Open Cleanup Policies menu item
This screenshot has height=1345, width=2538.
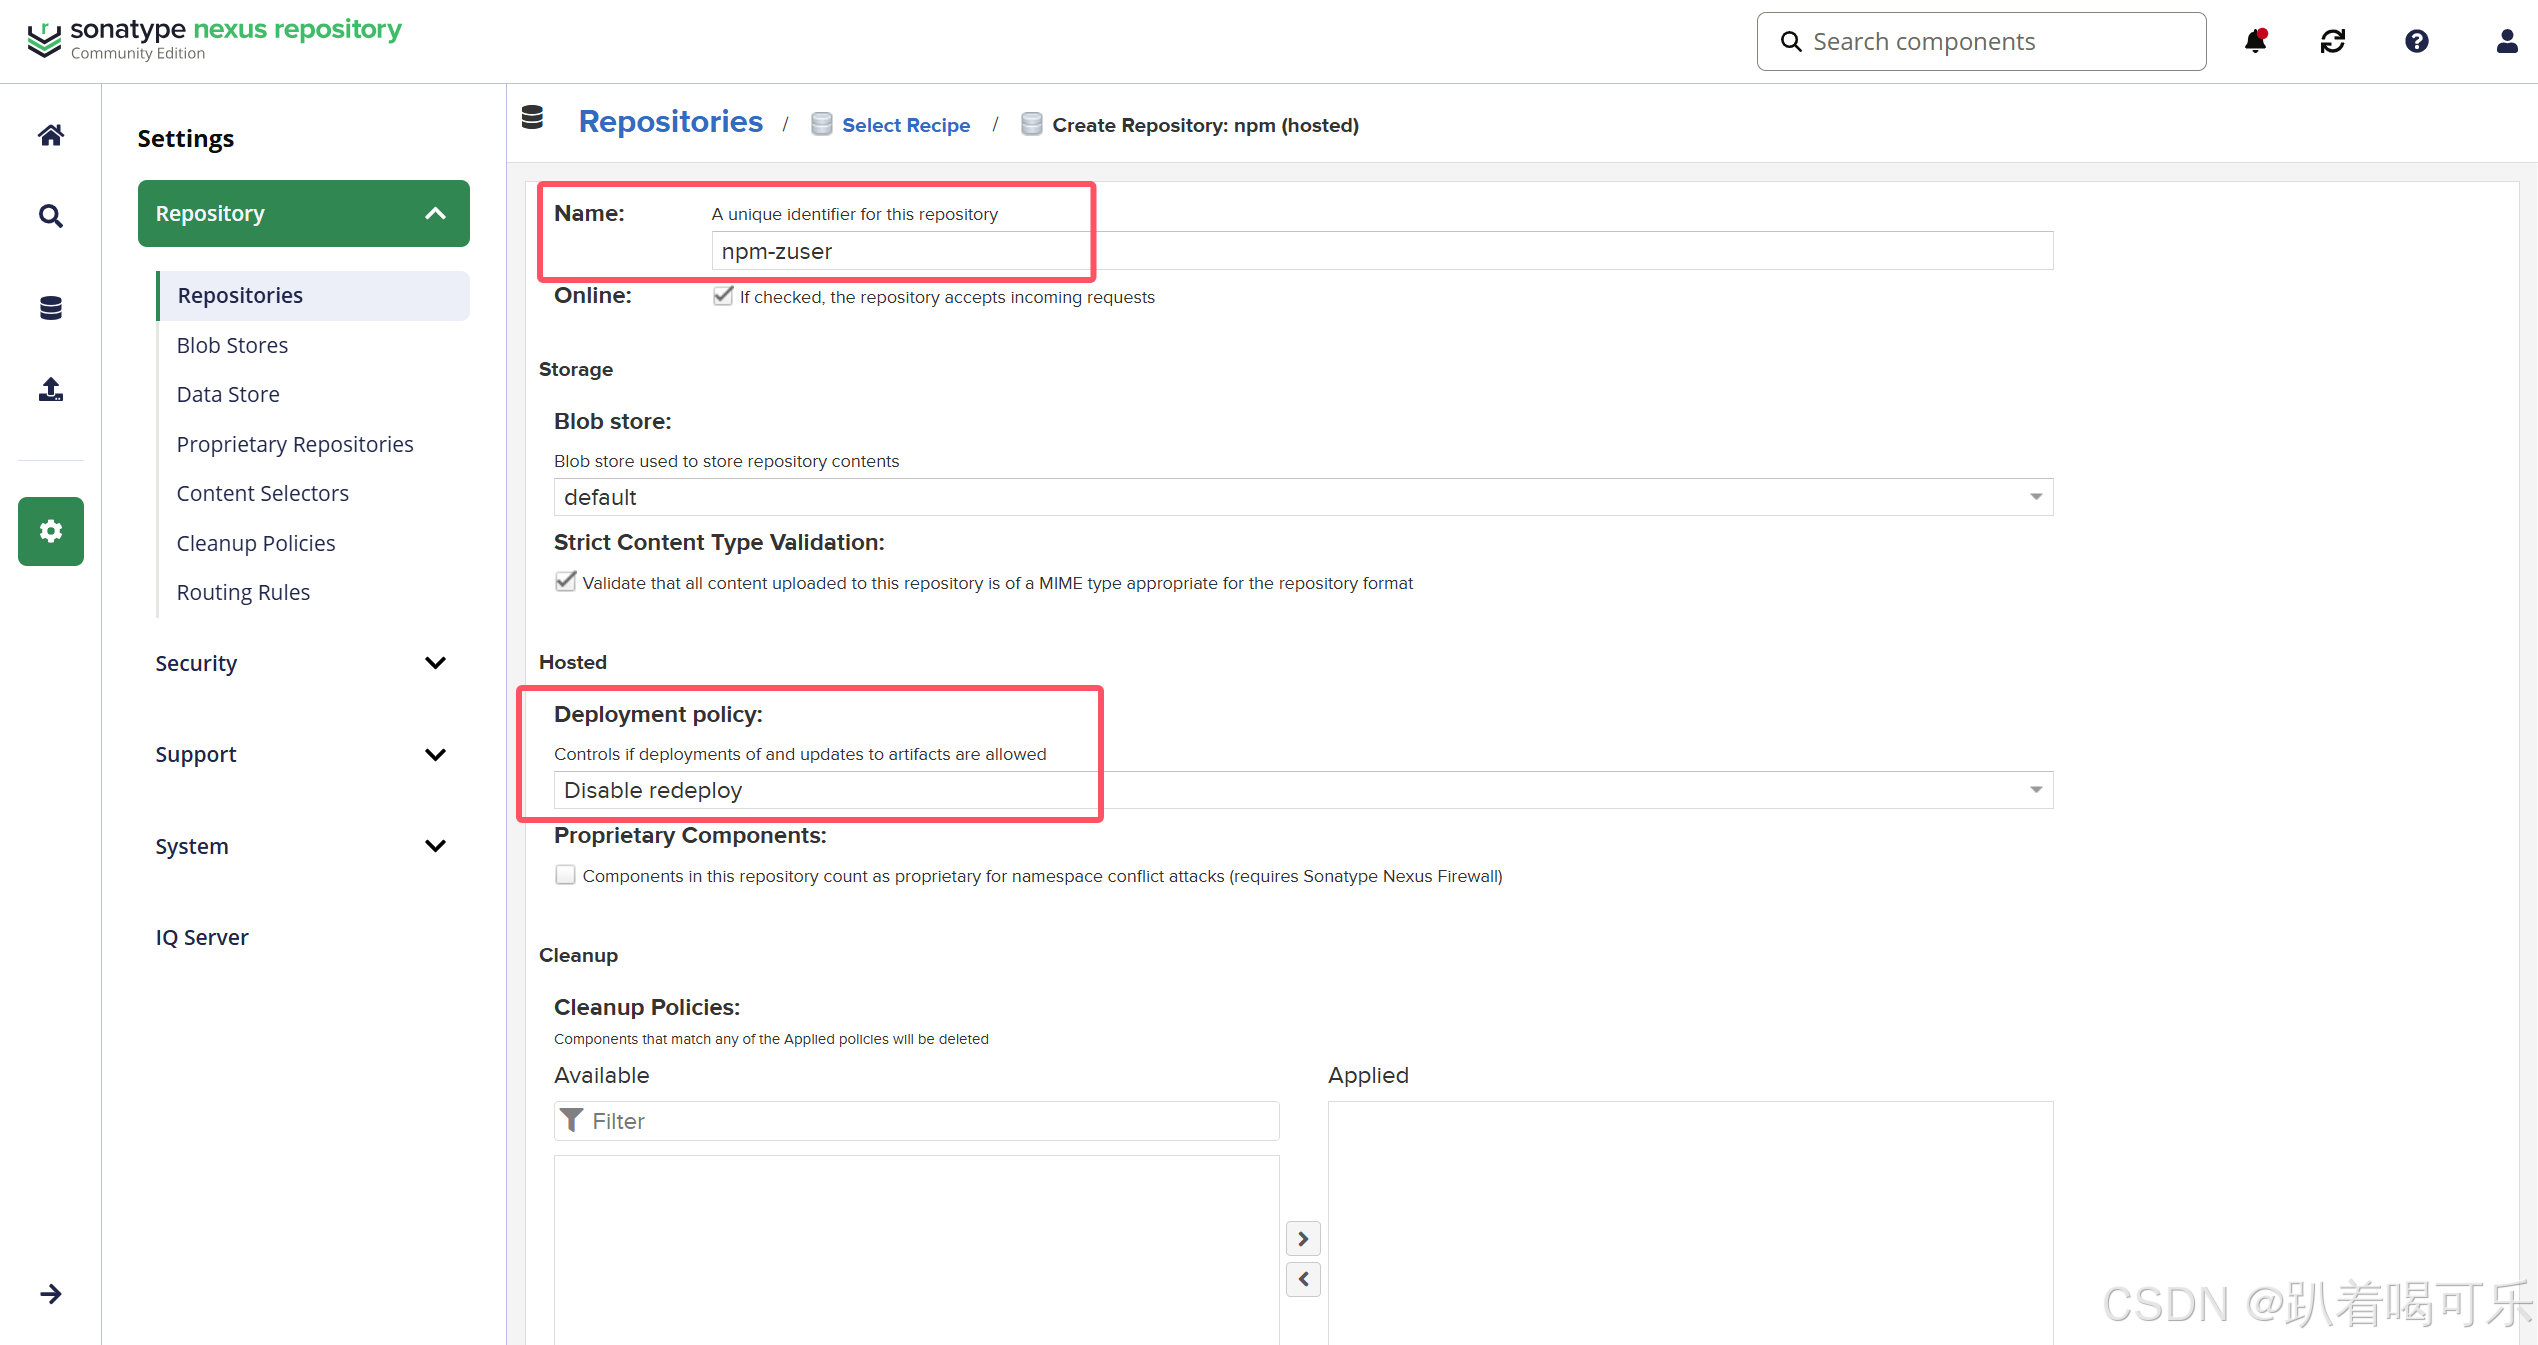[256, 543]
